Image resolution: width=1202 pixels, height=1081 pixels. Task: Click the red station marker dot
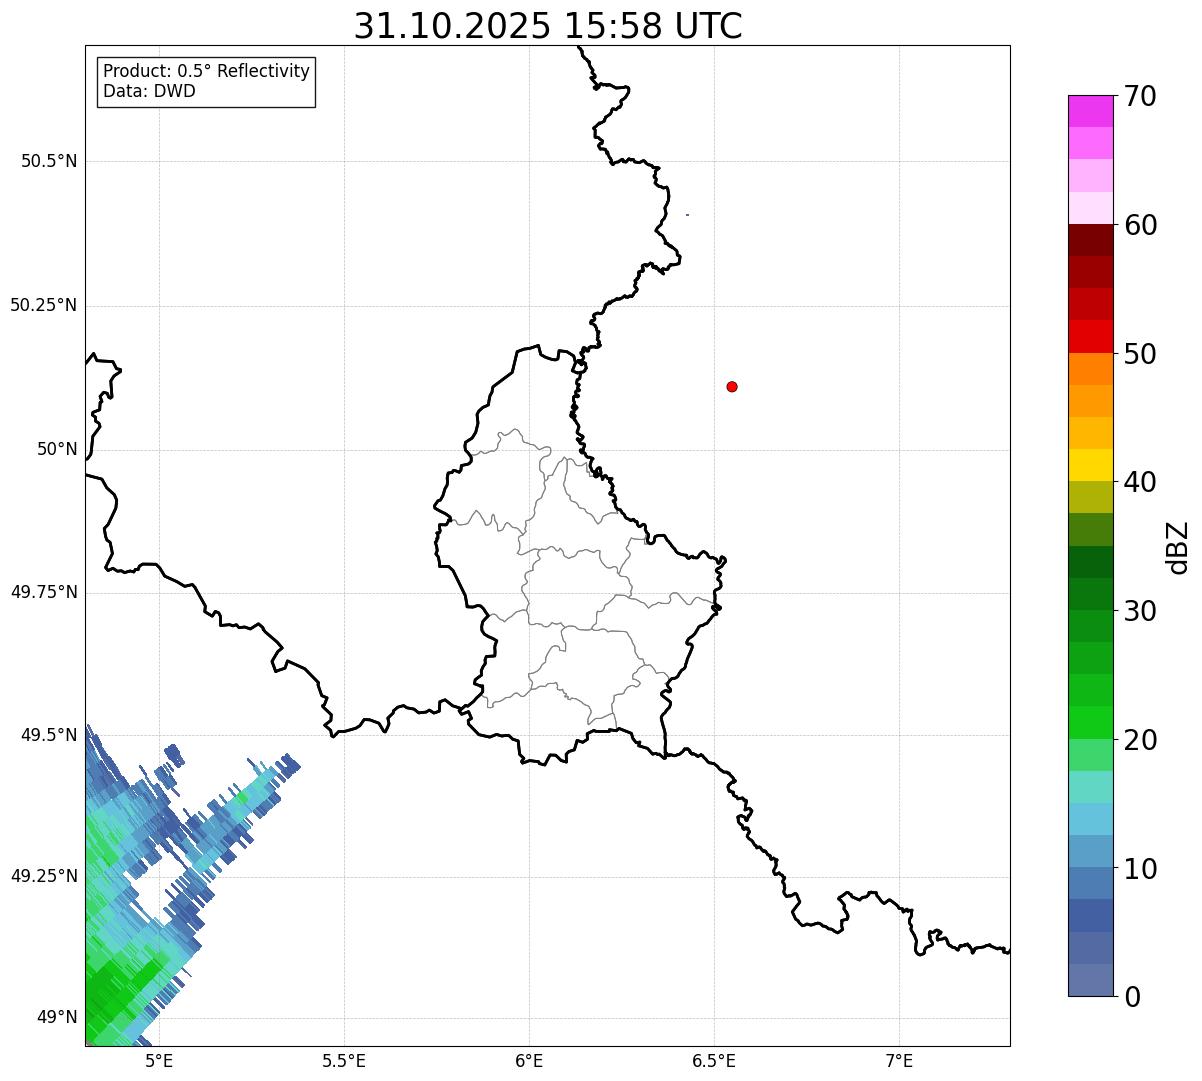[732, 386]
